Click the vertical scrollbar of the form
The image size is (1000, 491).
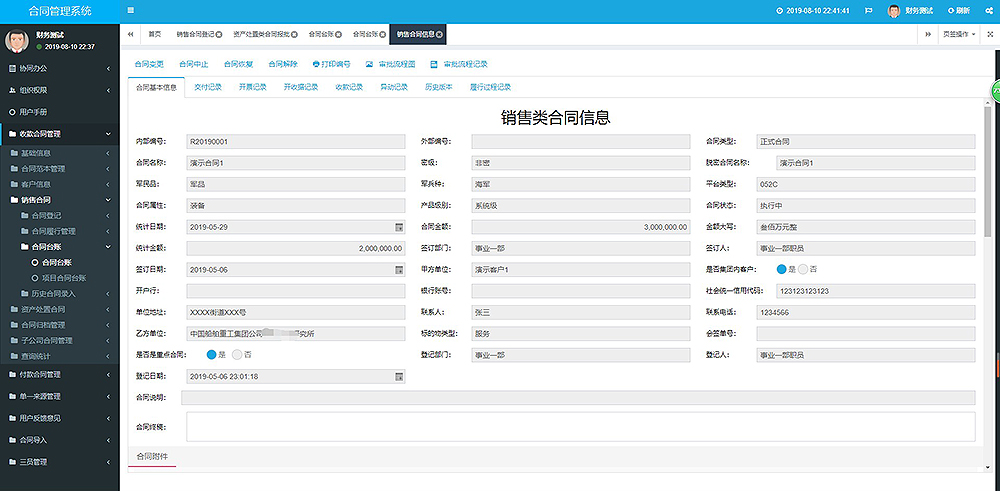pyautogui.click(x=987, y=171)
